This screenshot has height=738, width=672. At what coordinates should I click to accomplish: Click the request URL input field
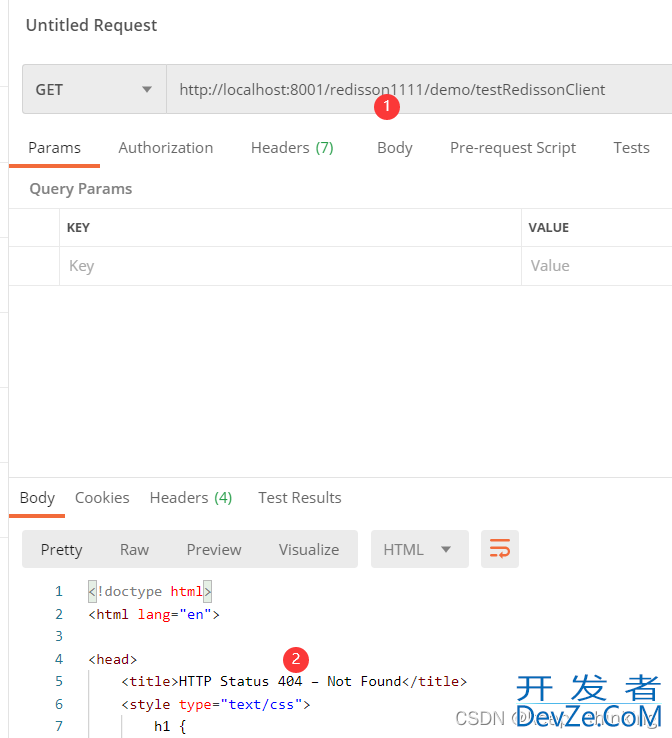(x=419, y=89)
